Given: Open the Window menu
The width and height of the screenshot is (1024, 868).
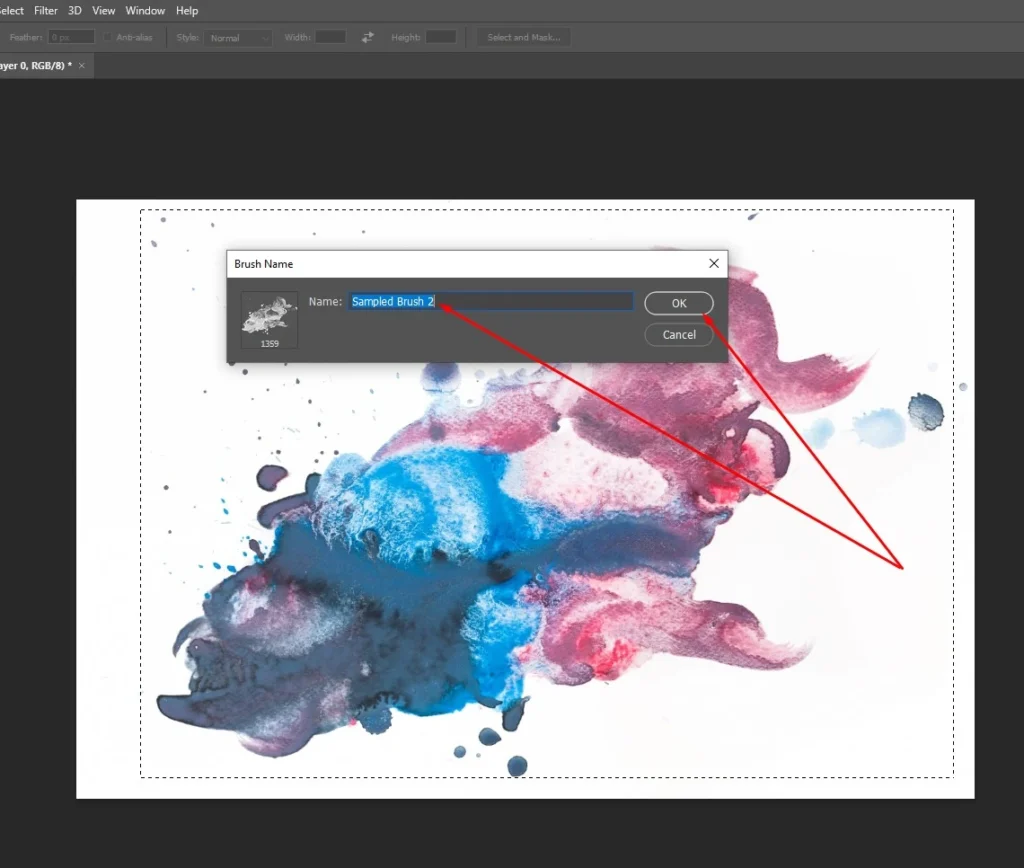Looking at the screenshot, I should (x=145, y=10).
